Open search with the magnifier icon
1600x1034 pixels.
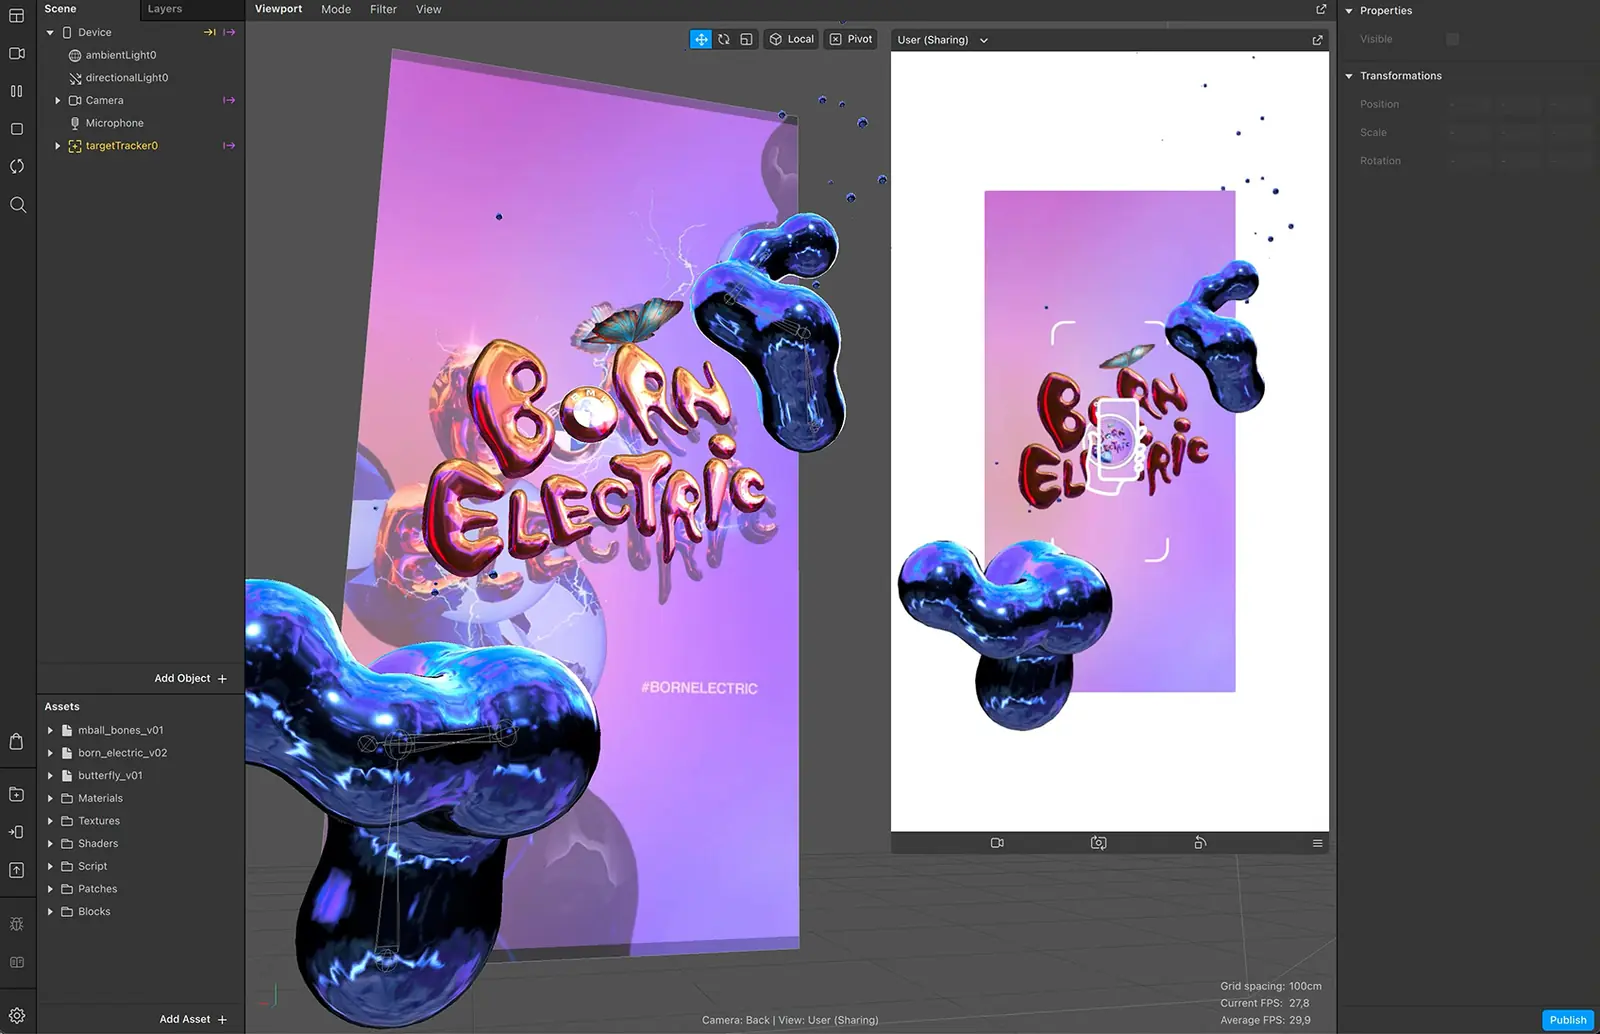pos(17,205)
